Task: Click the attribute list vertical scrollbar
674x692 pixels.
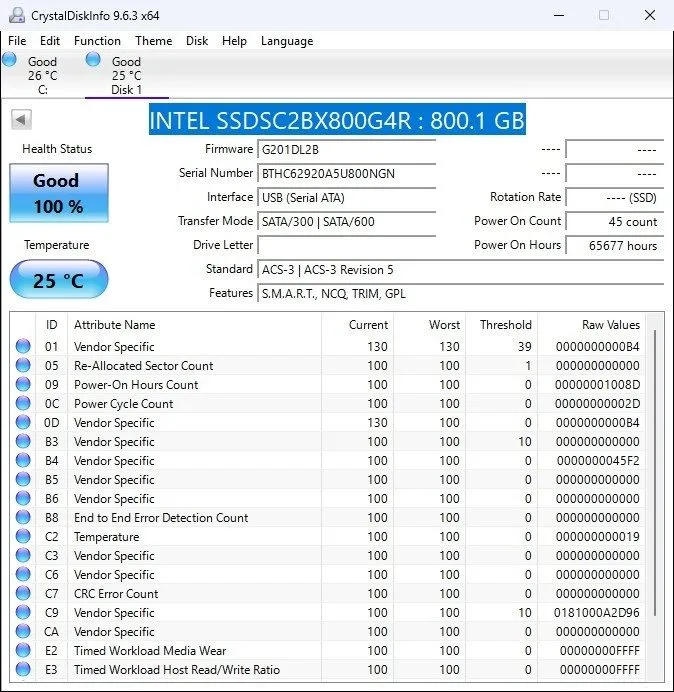Action: [x=655, y=473]
